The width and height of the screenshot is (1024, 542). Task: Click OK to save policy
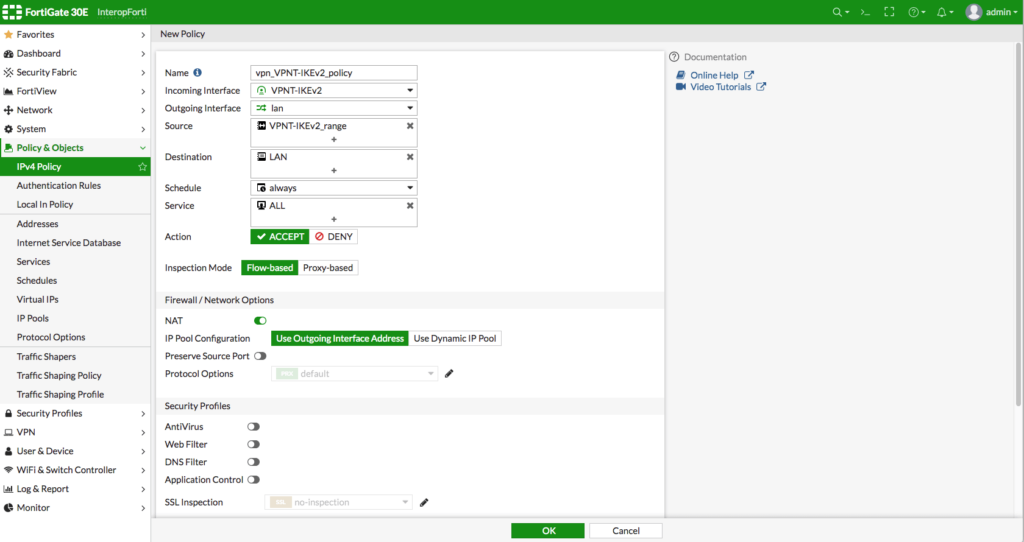[x=548, y=530]
